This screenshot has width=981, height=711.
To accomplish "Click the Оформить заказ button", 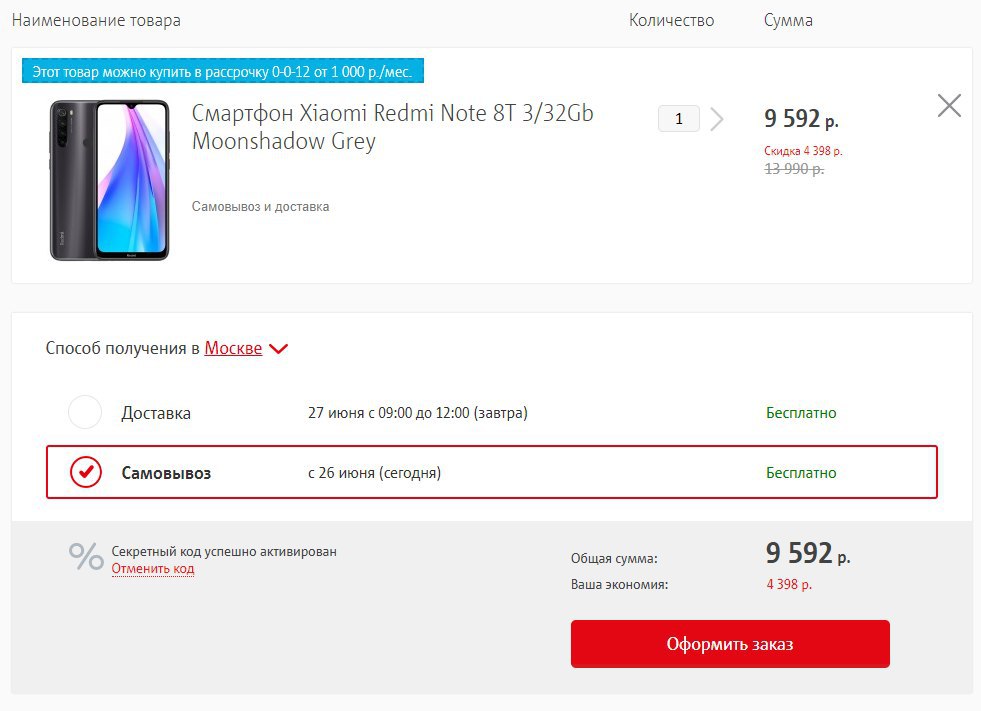I will pyautogui.click(x=730, y=643).
